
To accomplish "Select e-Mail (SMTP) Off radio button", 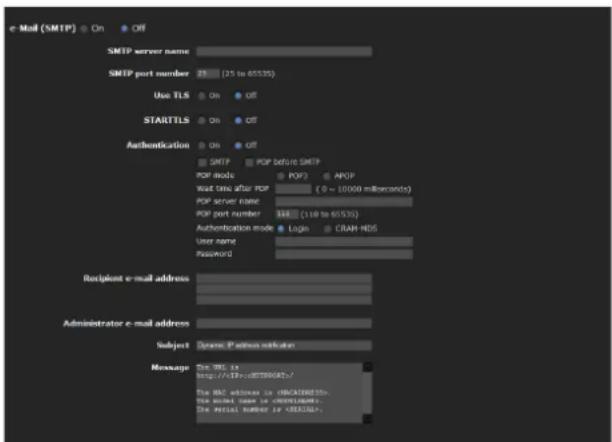I will pyautogui.click(x=124, y=29).
